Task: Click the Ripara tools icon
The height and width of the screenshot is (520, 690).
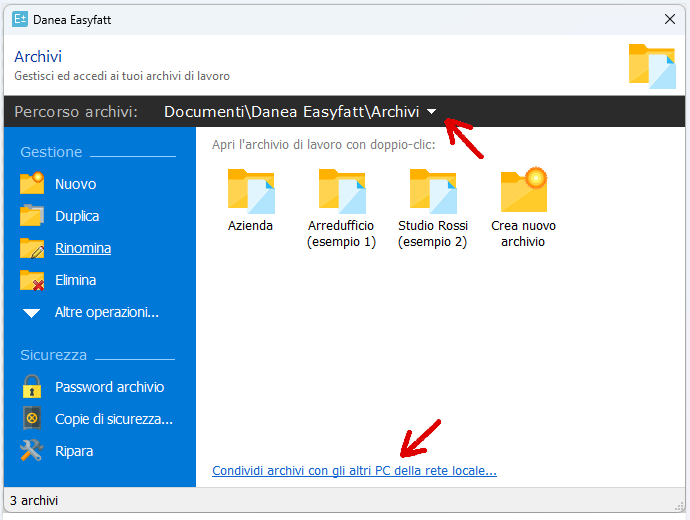Action: coord(32,450)
